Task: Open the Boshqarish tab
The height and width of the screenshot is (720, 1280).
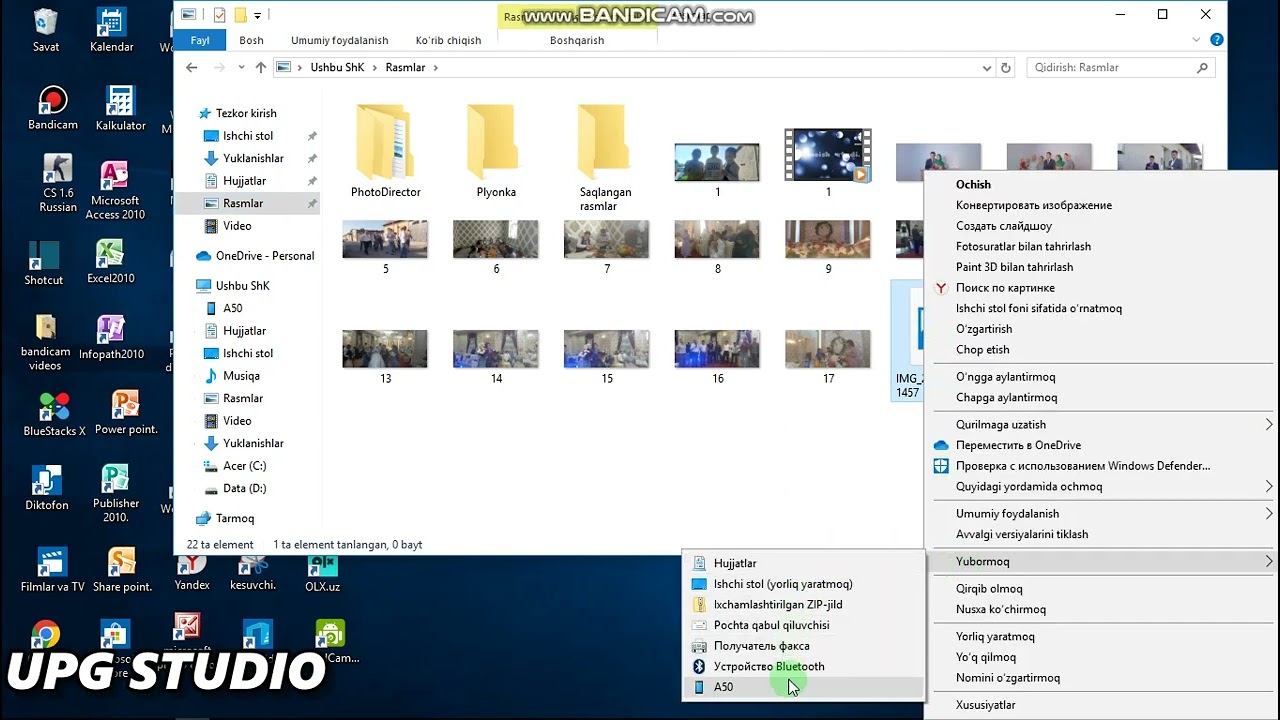Action: (x=577, y=40)
